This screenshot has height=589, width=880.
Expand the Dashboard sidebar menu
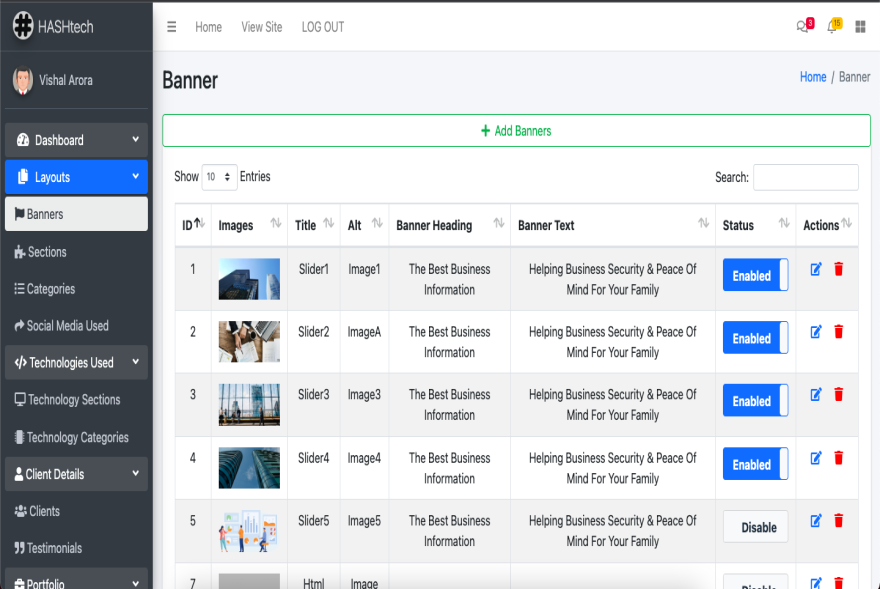(76, 140)
